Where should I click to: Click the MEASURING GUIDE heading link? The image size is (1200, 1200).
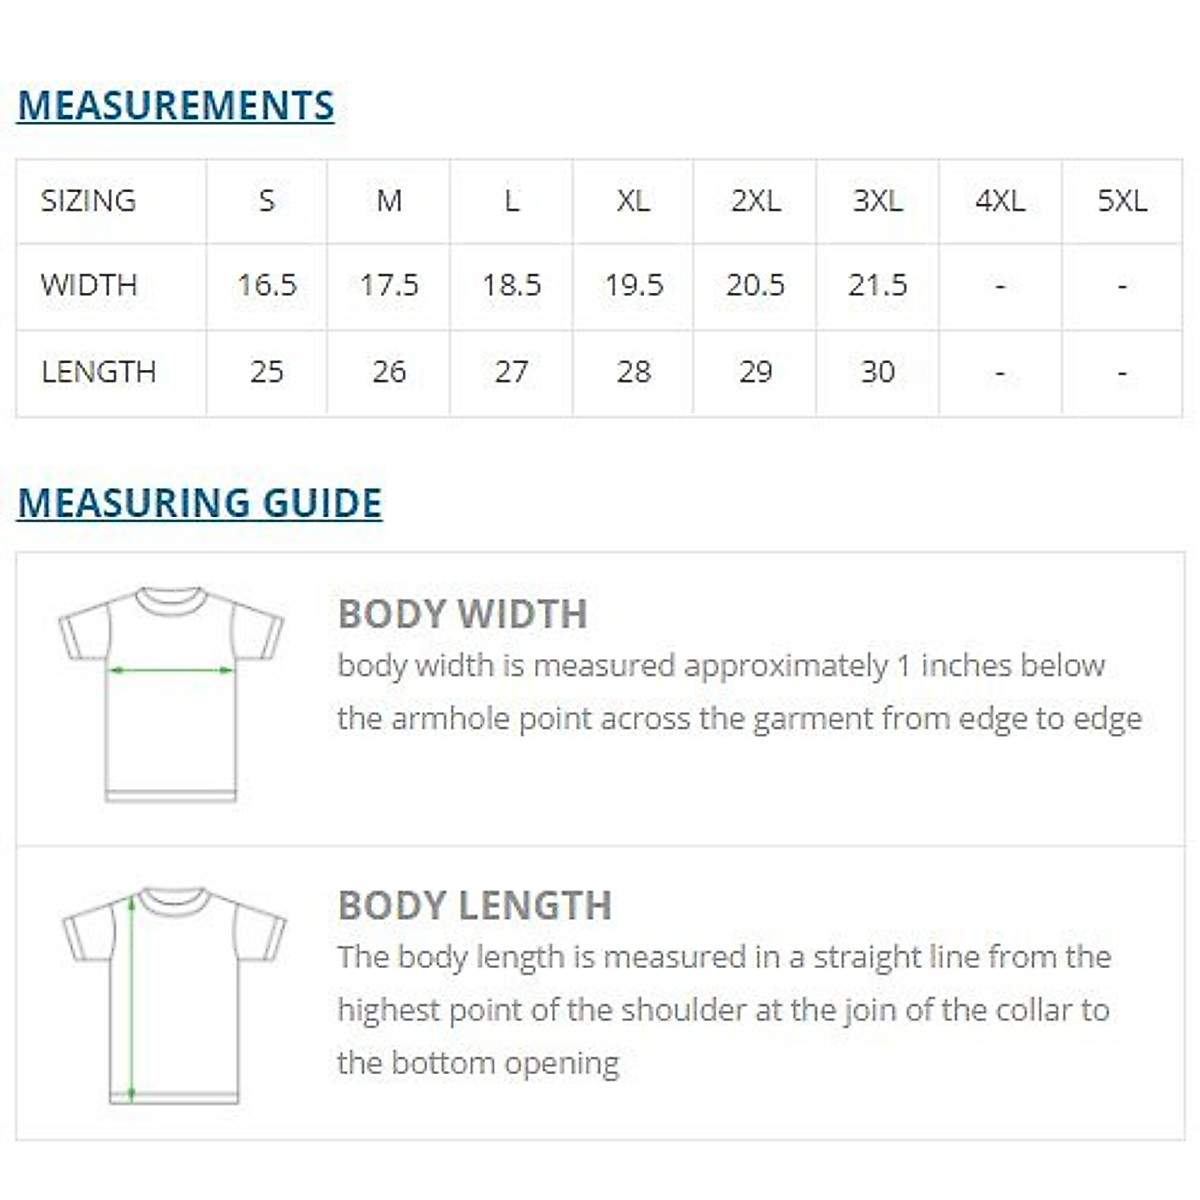200,503
